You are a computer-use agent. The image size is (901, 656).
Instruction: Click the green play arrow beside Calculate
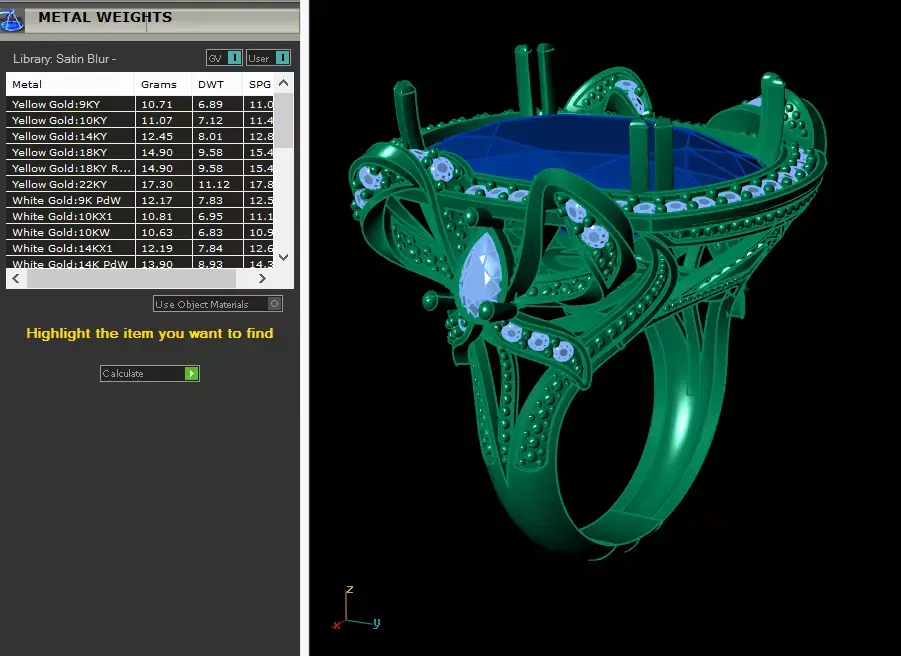[191, 373]
